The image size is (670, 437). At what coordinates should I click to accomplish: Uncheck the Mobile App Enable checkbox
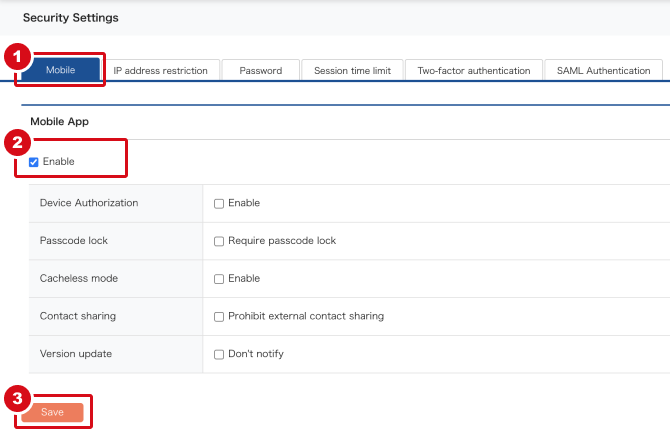coord(34,162)
